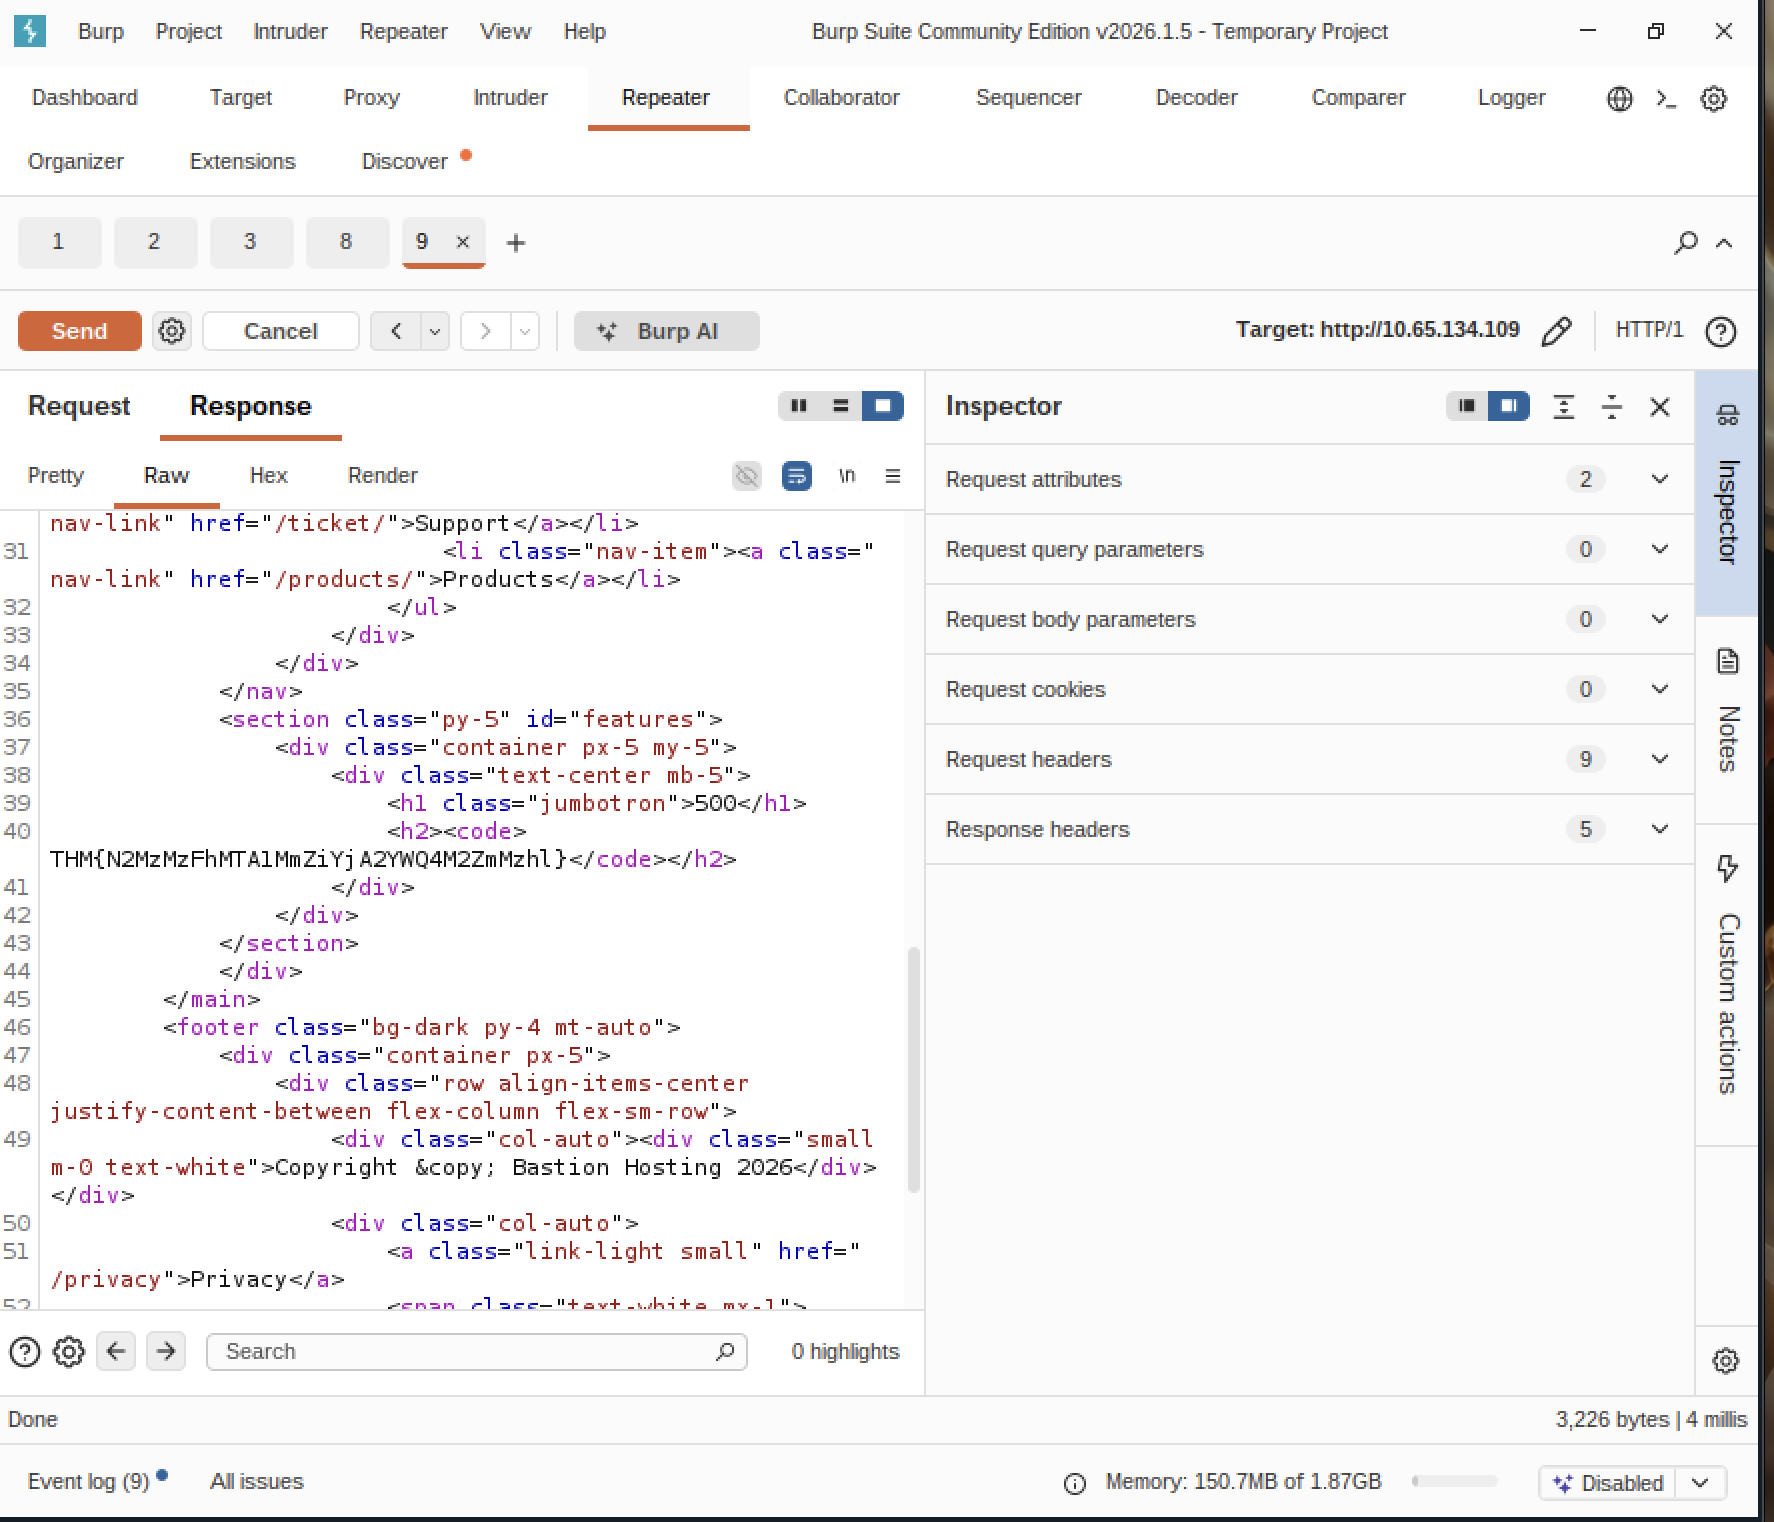
Task: Expand Request query parameters section
Action: [1310, 549]
